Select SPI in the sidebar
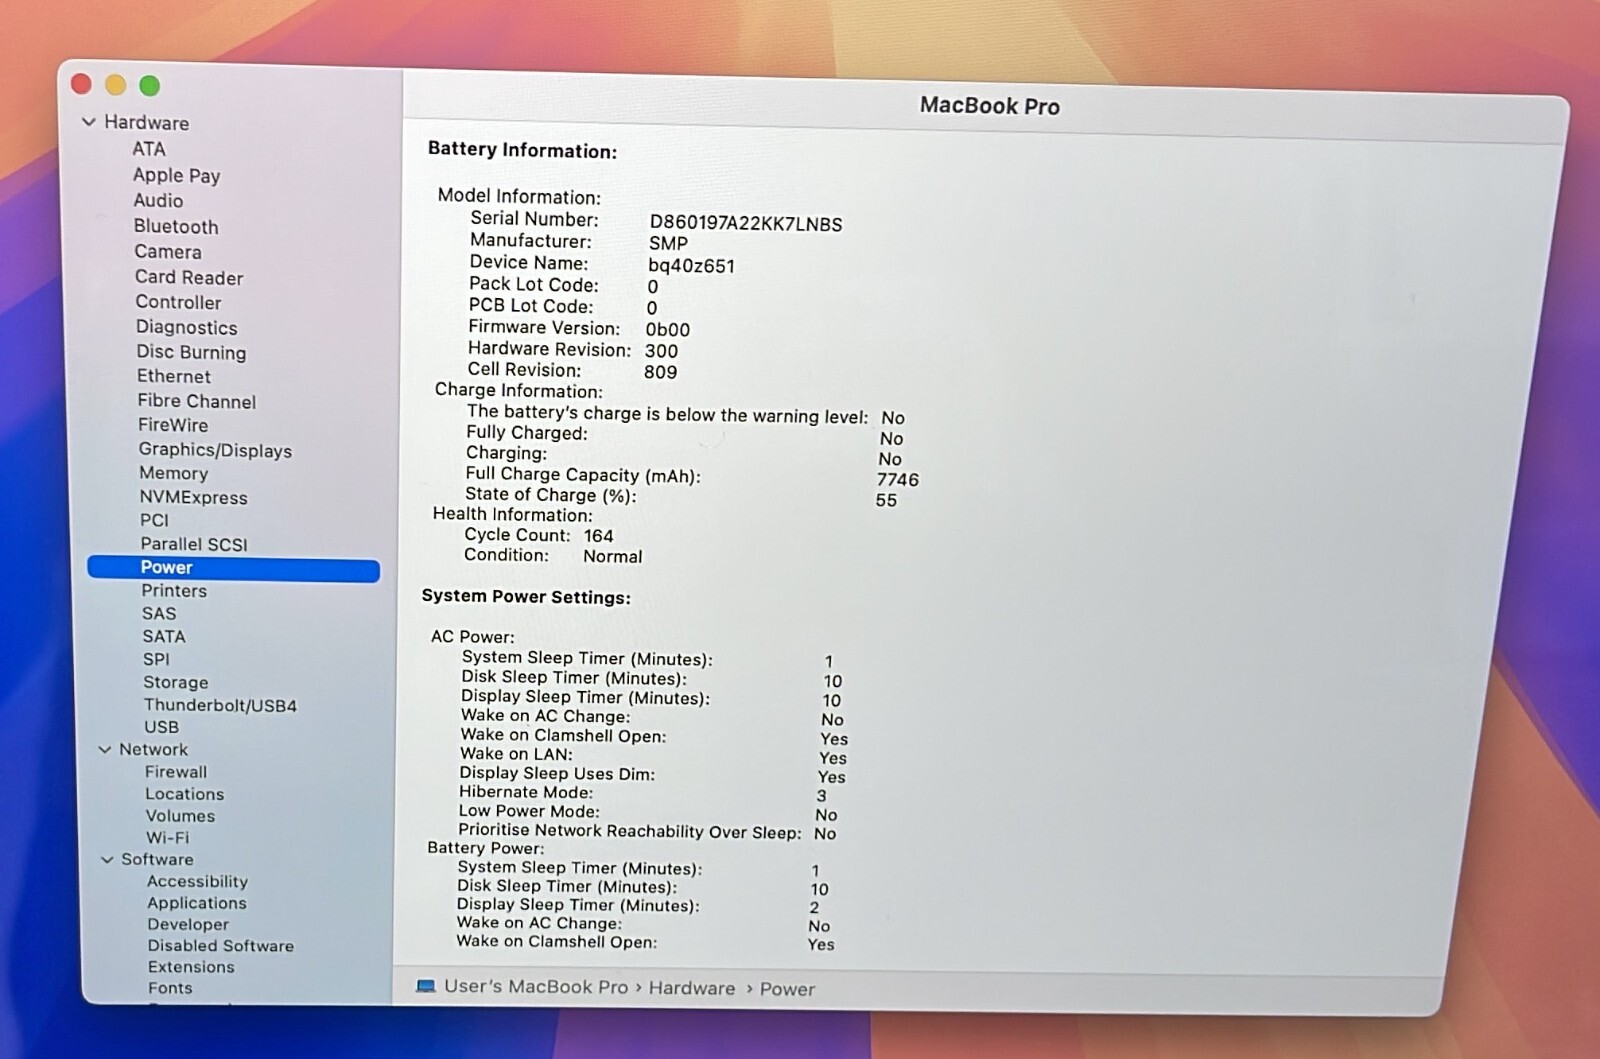 click(156, 659)
